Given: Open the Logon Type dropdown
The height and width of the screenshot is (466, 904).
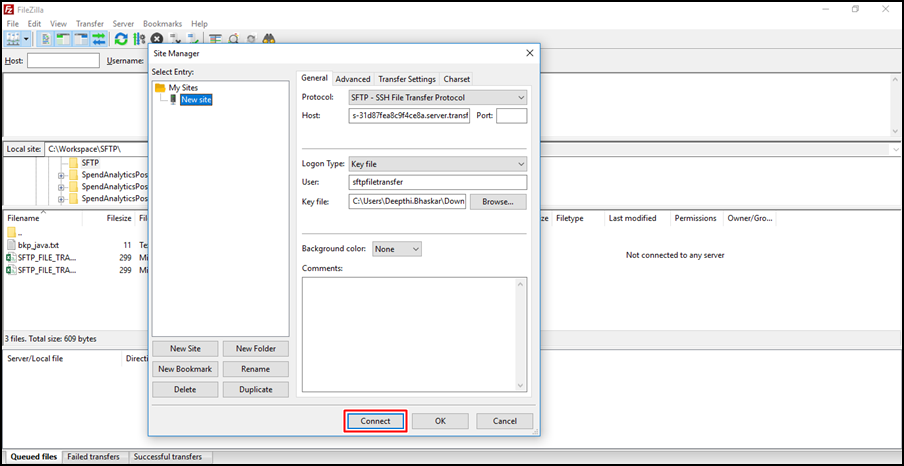Looking at the screenshot, I should pos(438,164).
